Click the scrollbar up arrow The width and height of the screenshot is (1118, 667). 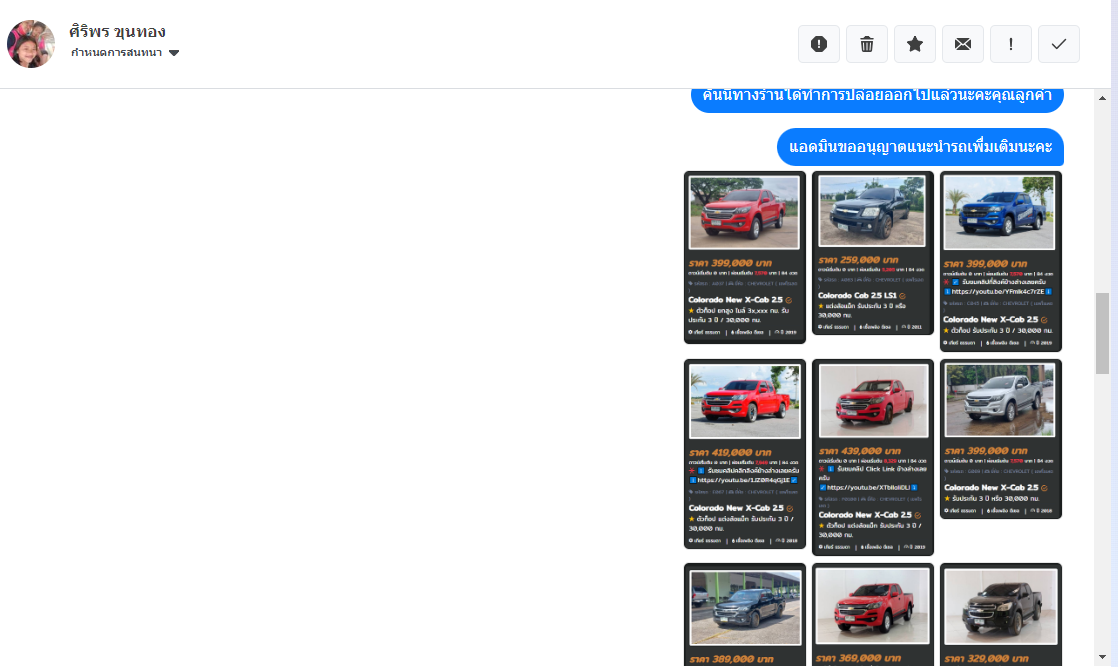tap(1102, 99)
